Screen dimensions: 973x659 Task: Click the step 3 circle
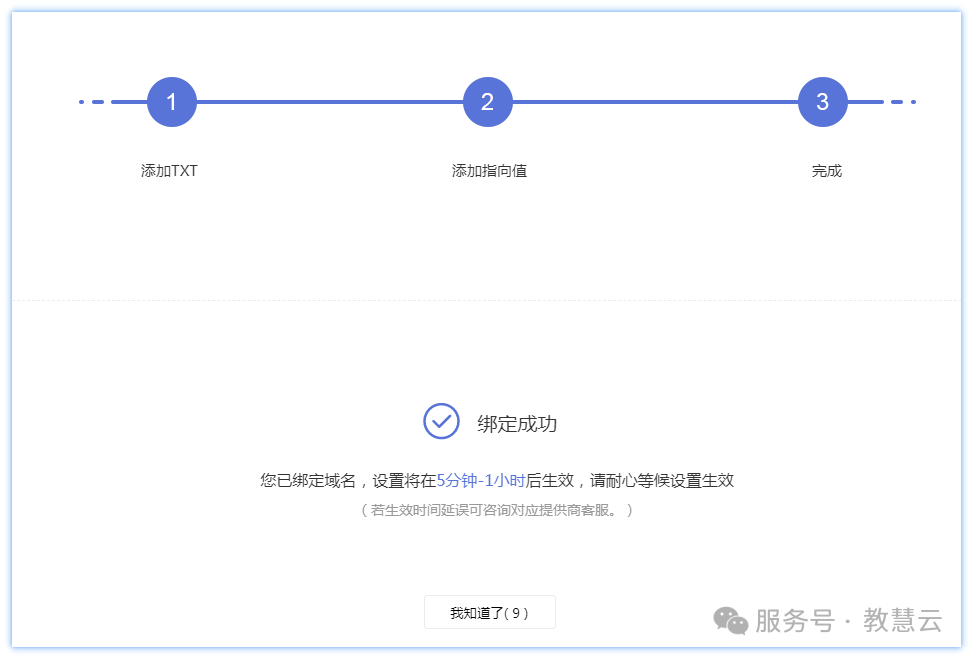coord(822,102)
